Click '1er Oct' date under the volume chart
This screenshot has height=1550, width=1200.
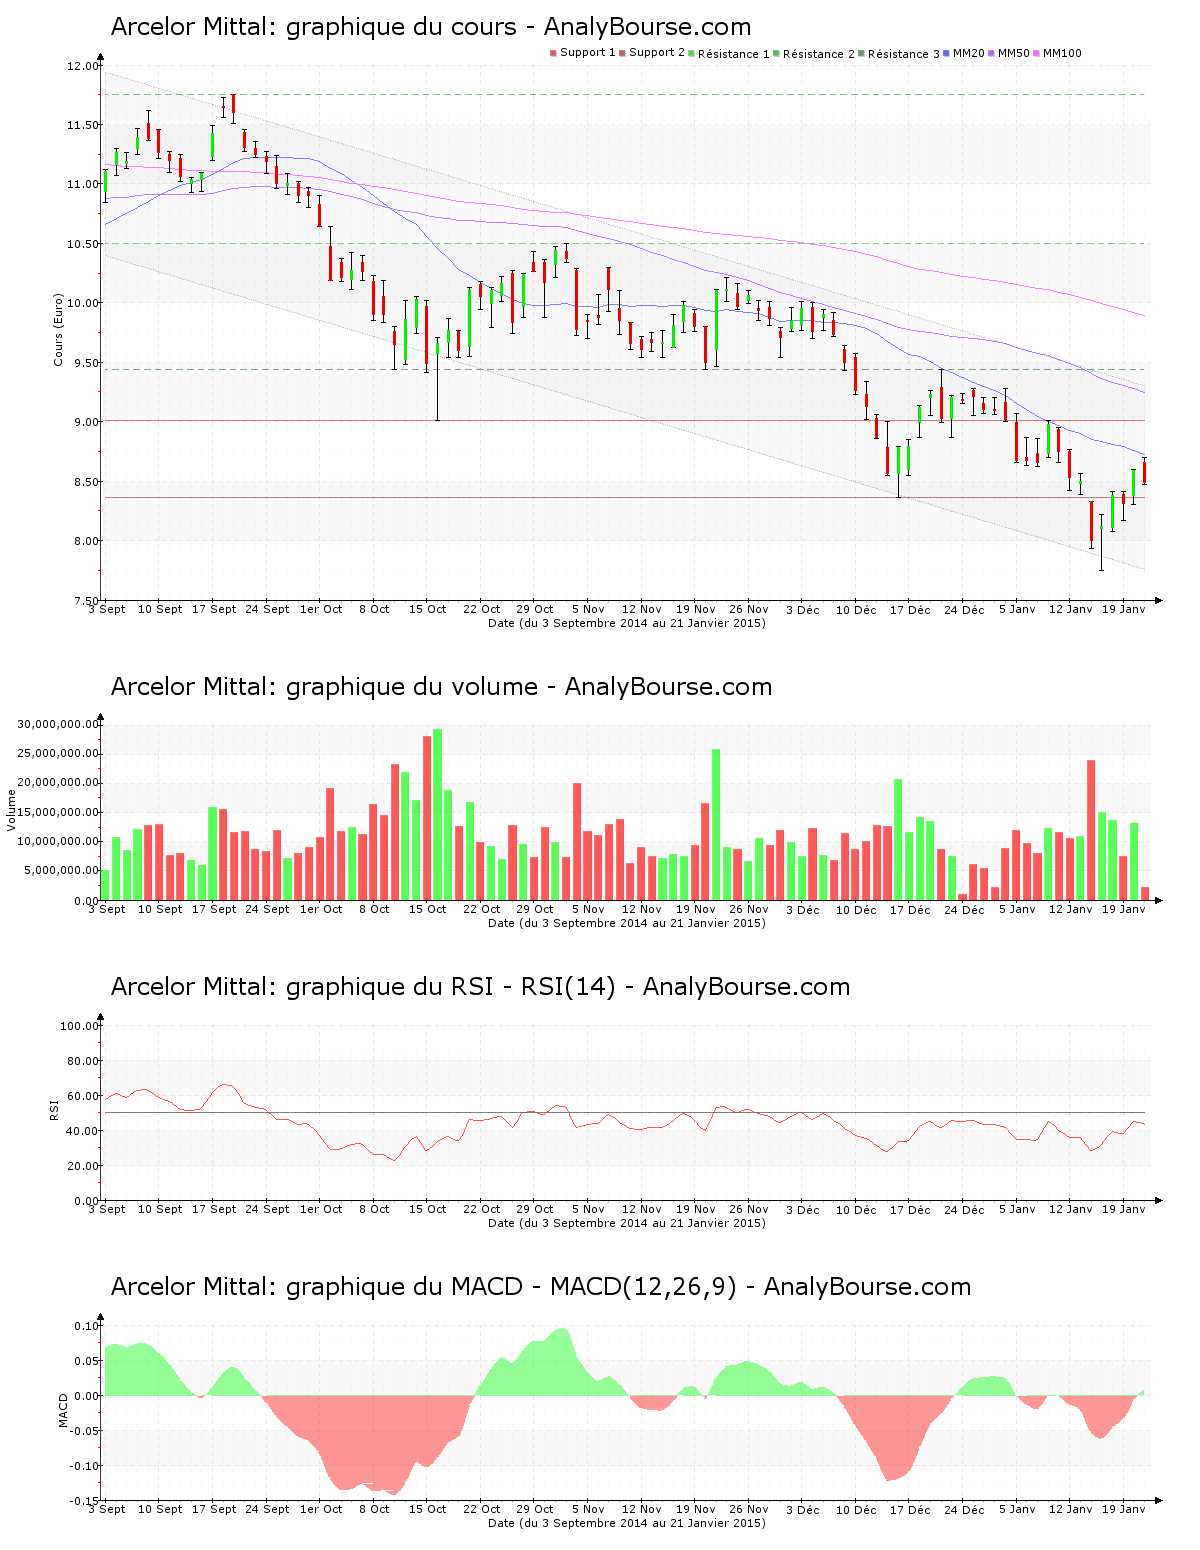click(321, 909)
